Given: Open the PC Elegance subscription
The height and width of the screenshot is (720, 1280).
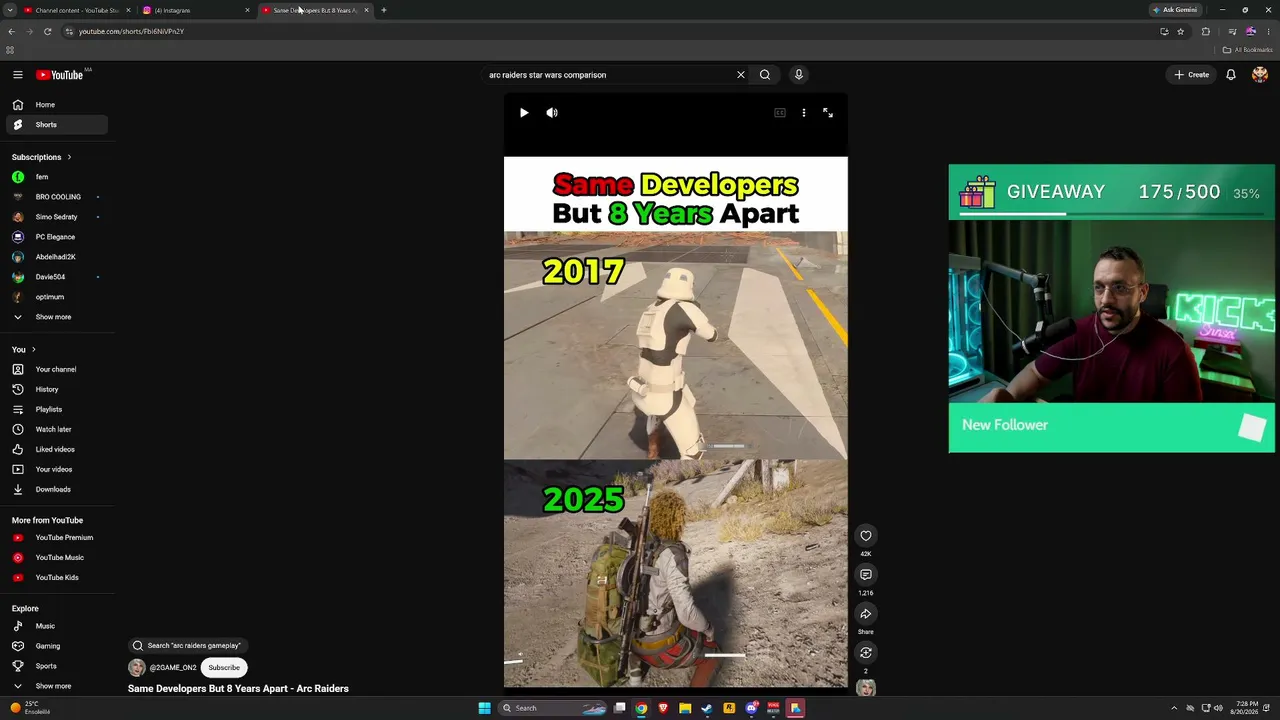Looking at the screenshot, I should (57, 237).
